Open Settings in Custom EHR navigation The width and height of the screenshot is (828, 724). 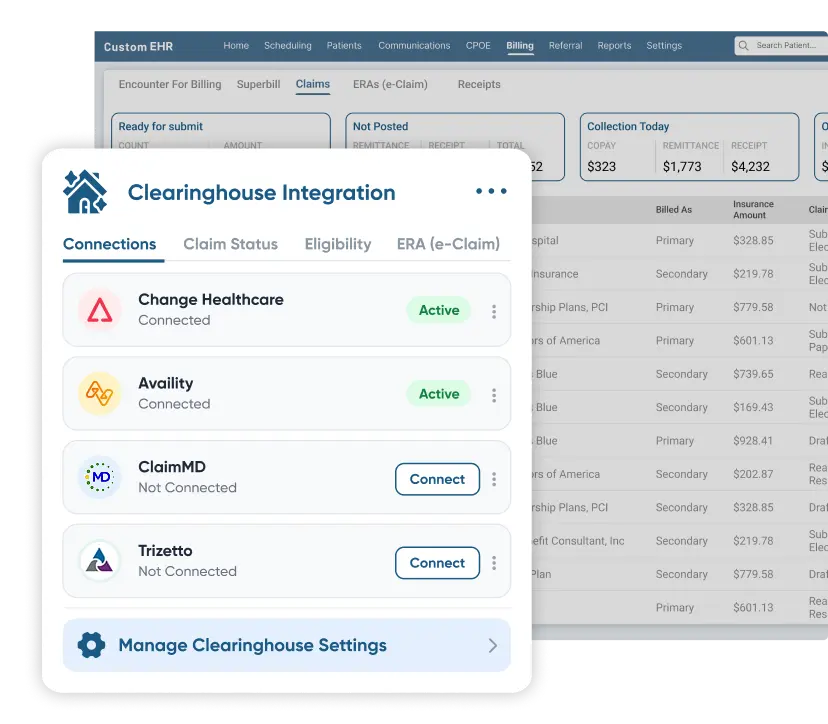(x=664, y=45)
